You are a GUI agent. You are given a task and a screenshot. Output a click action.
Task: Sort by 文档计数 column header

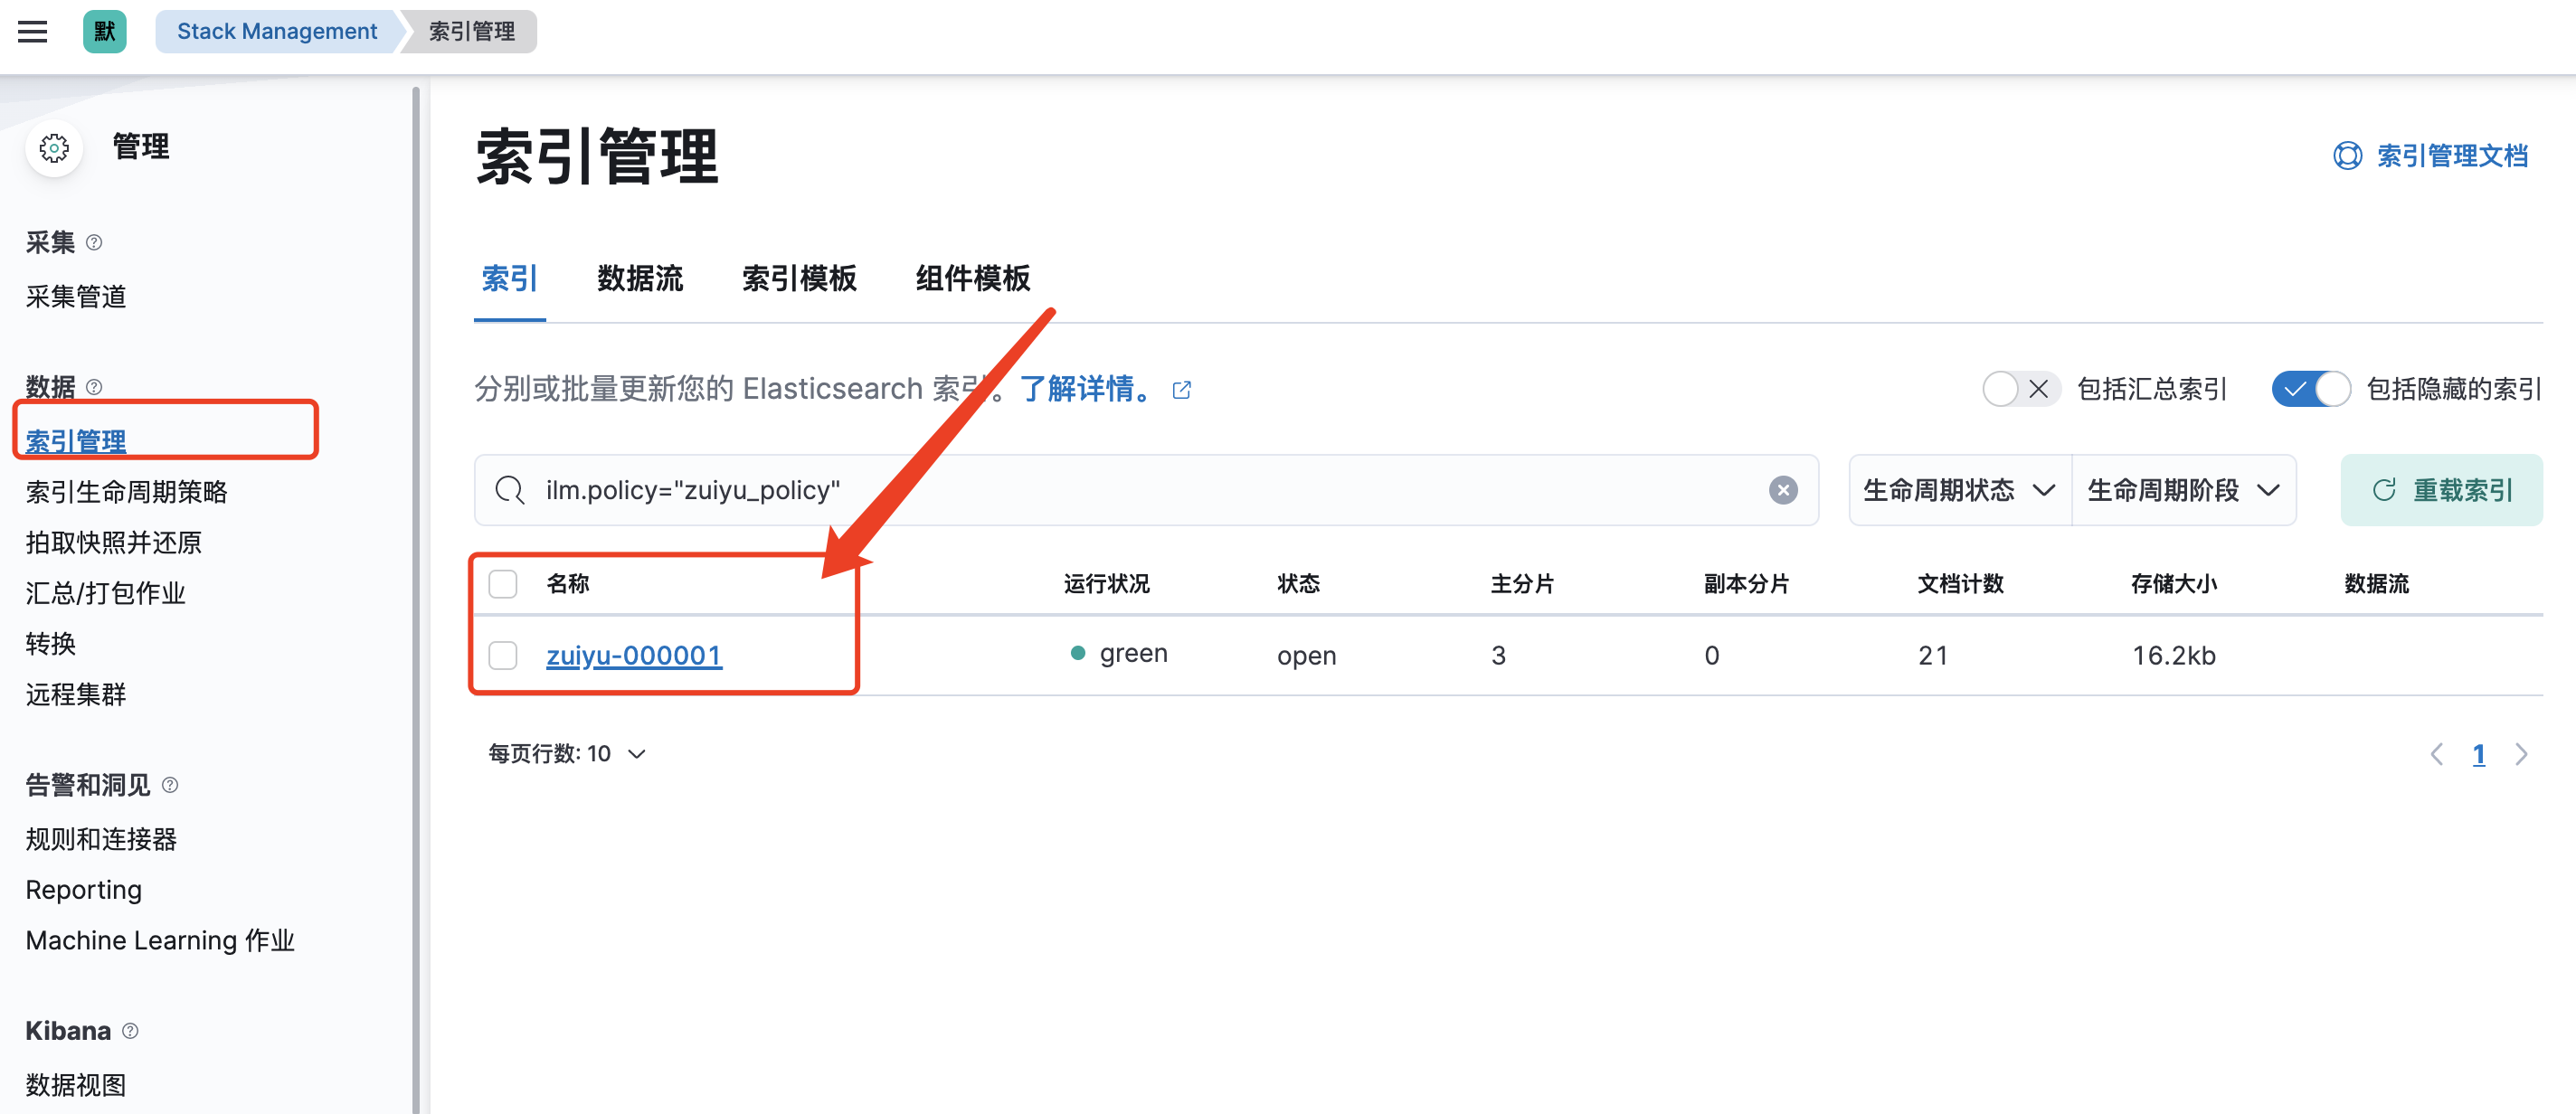[1961, 584]
